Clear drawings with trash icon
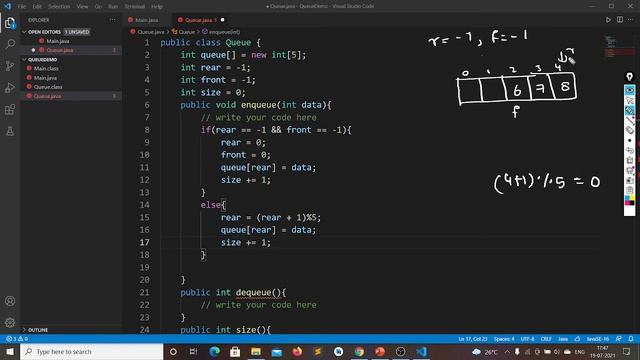The height and width of the screenshot is (360, 640). pos(629,160)
